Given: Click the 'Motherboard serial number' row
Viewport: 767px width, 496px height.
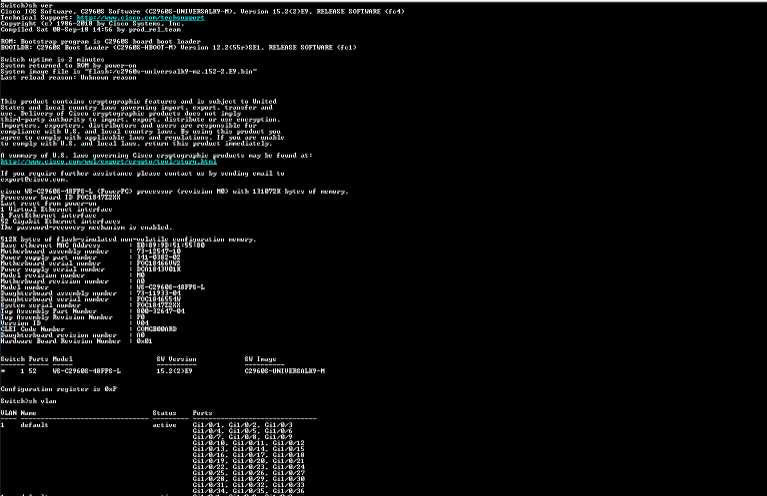Looking at the screenshot, I should tap(90, 263).
